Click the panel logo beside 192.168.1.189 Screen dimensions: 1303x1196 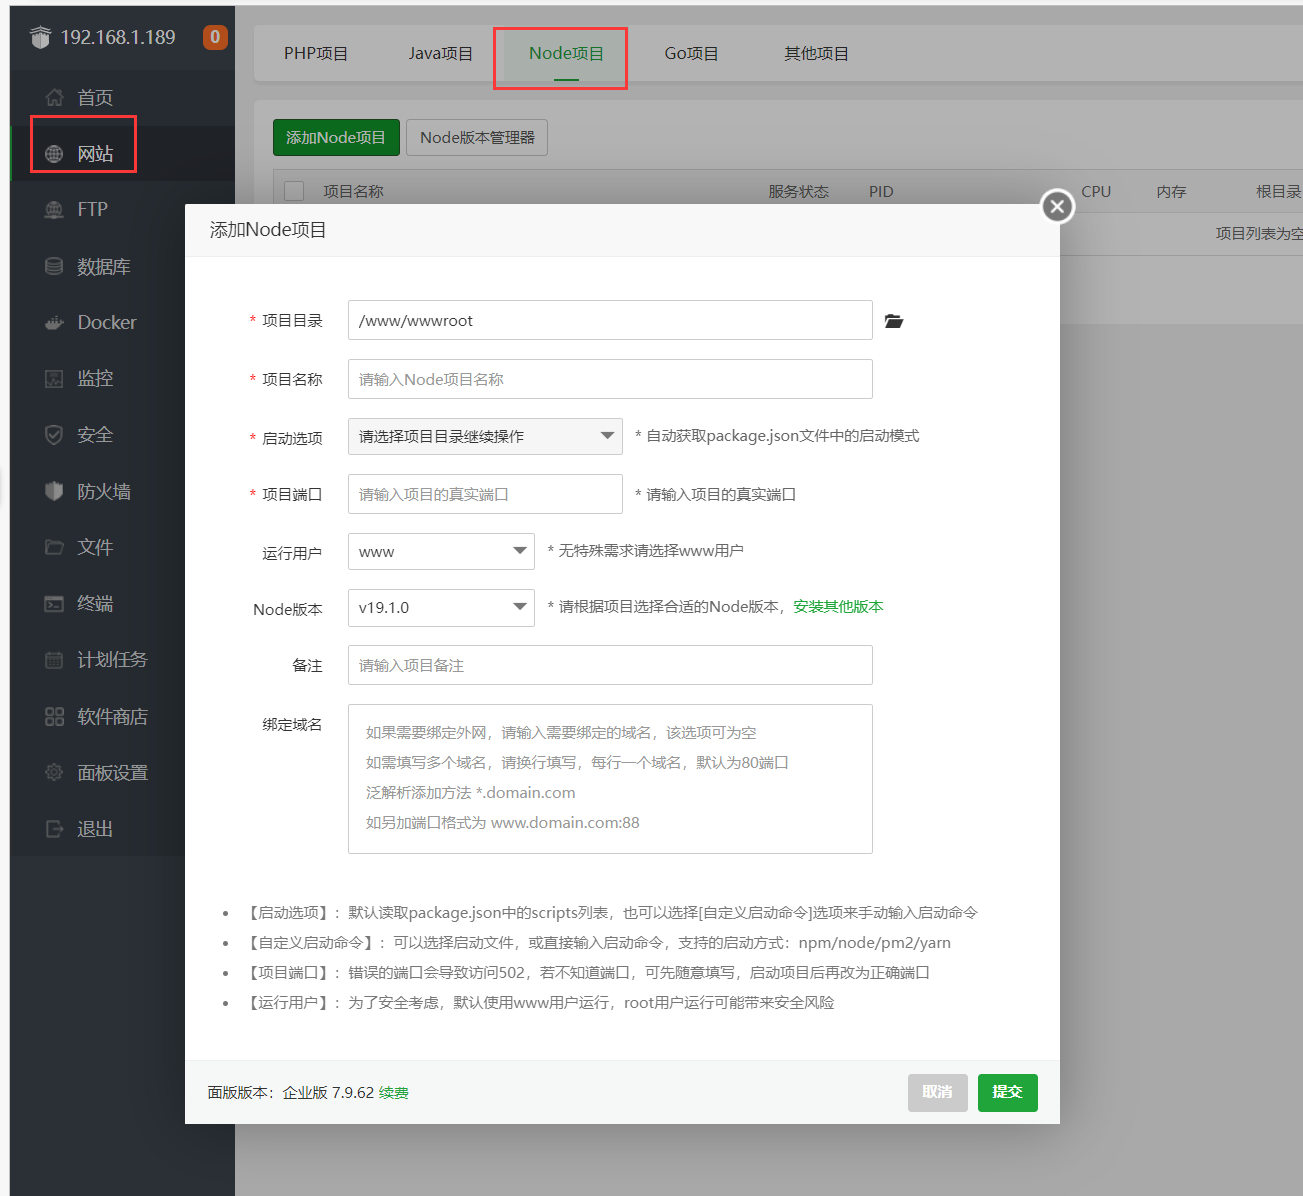click(40, 37)
